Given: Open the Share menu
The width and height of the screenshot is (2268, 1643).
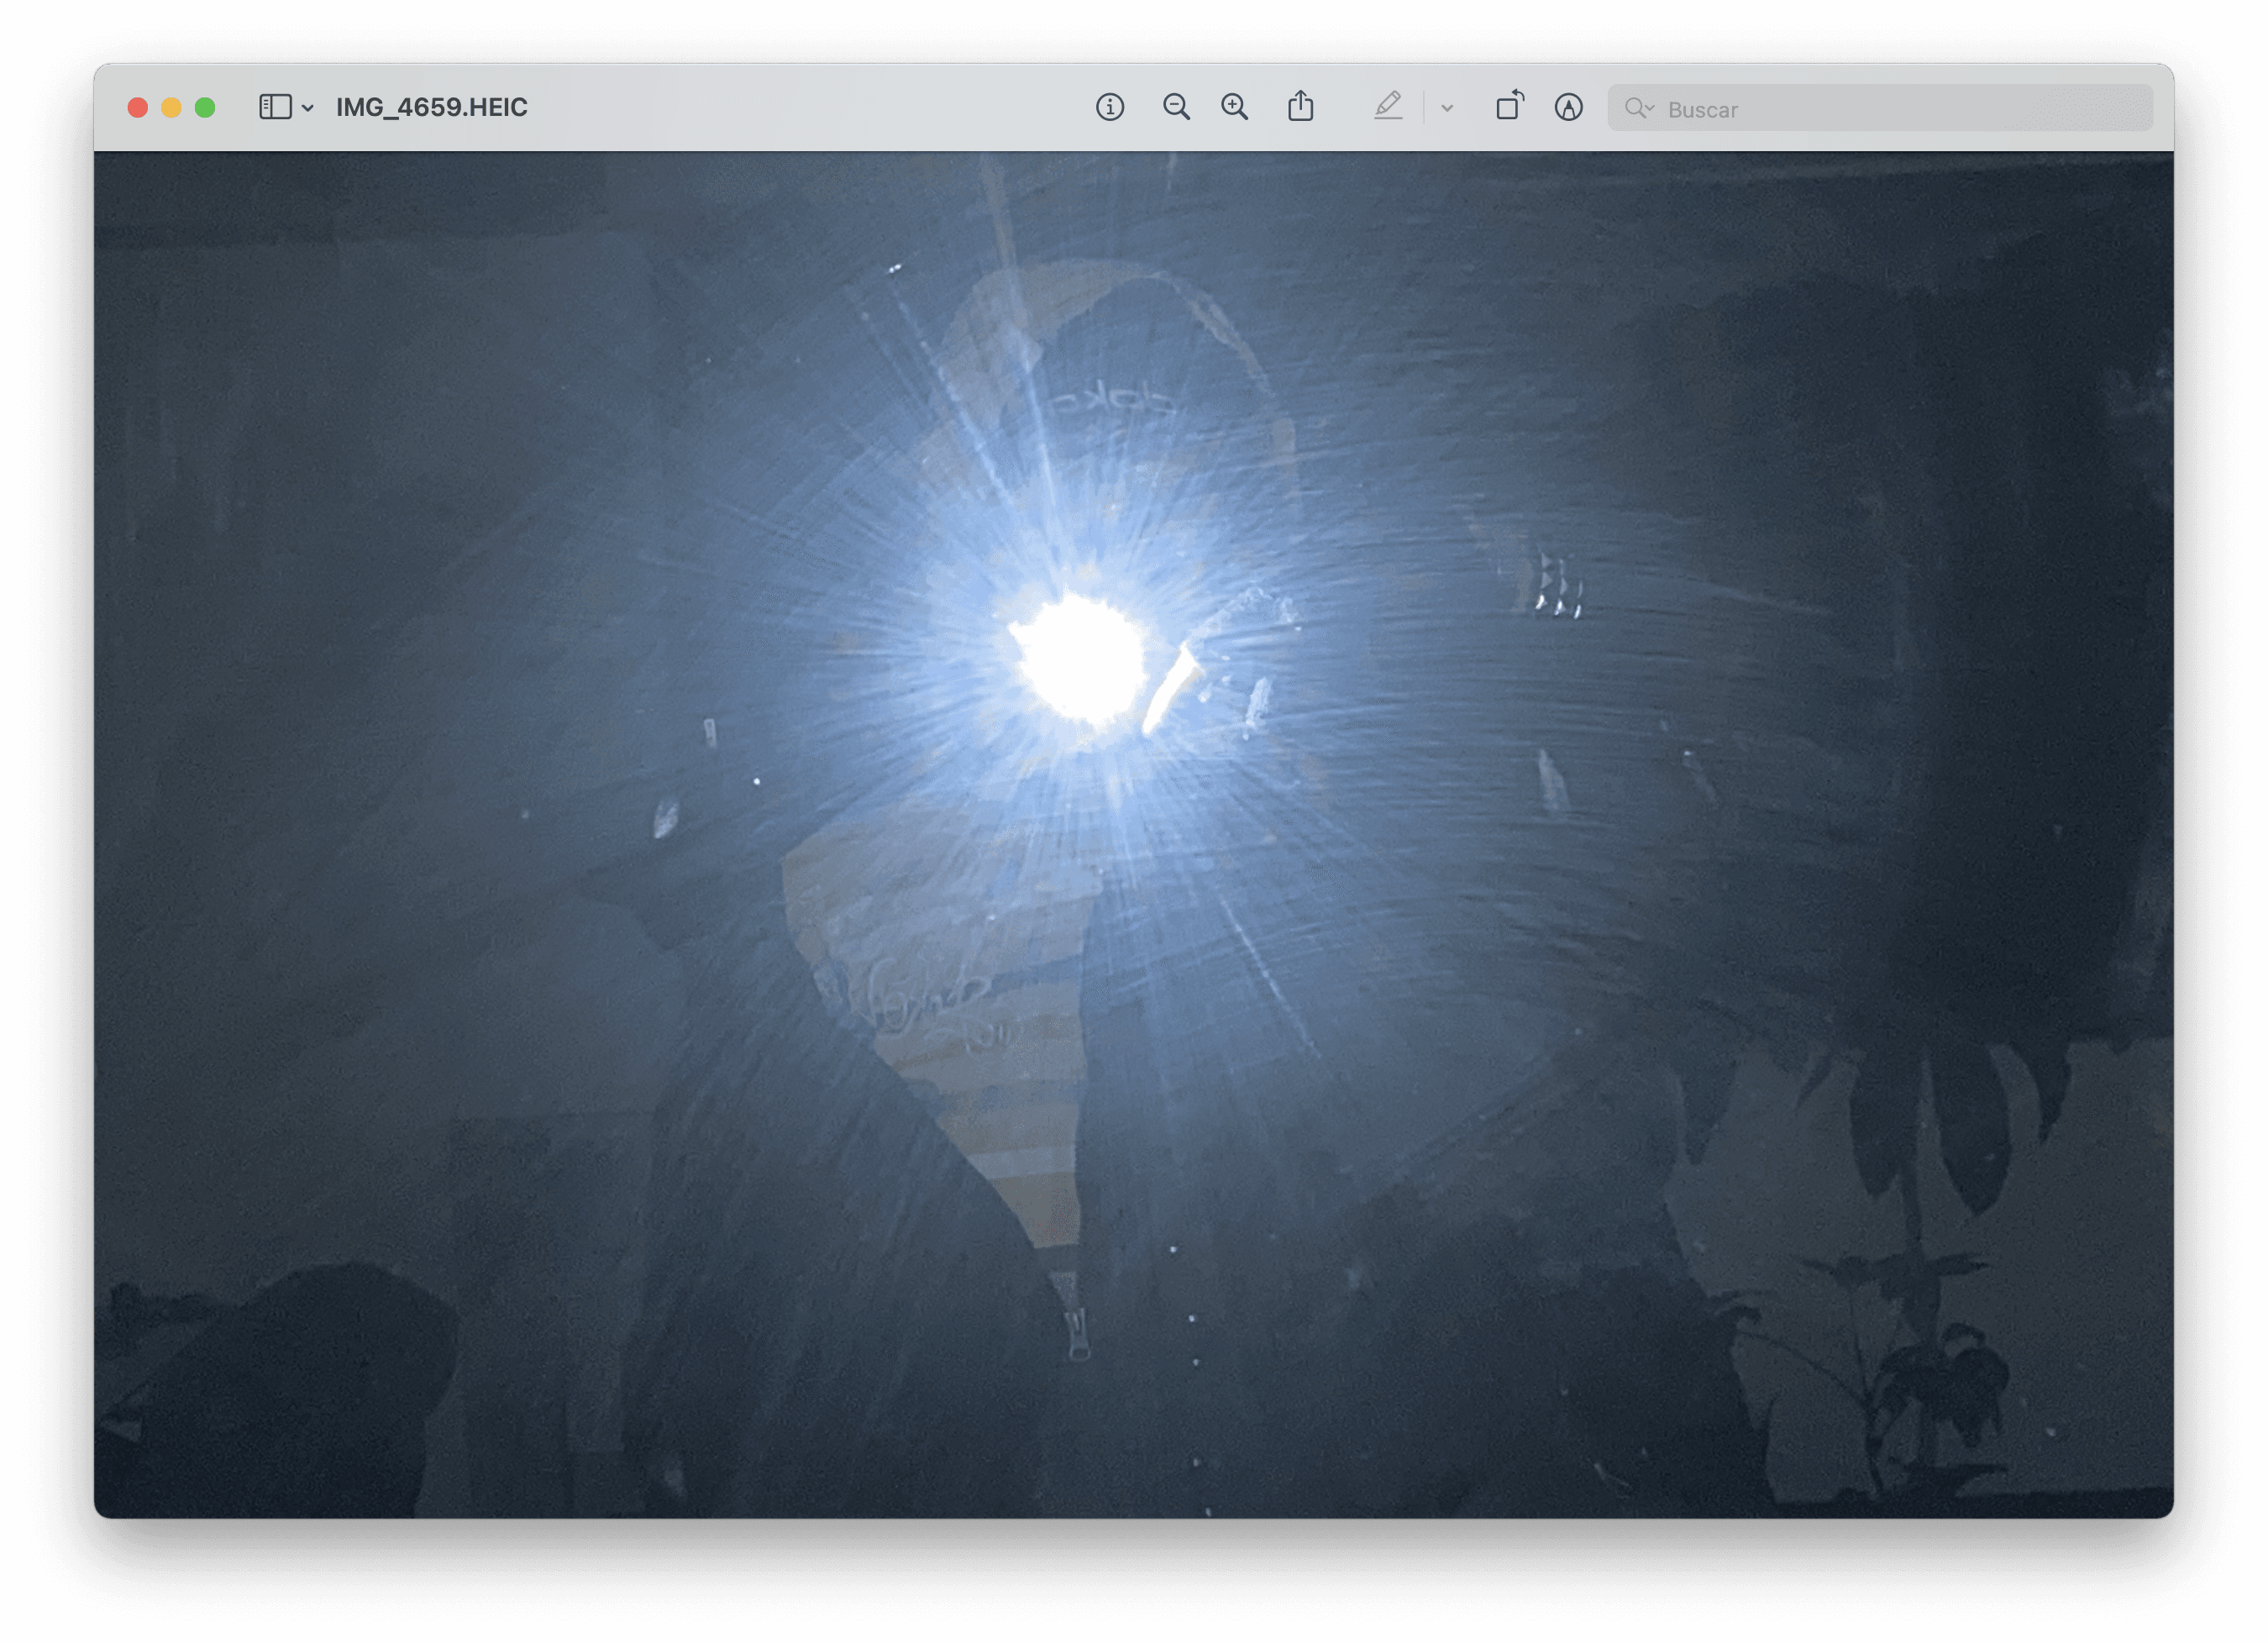Looking at the screenshot, I should (1300, 106).
